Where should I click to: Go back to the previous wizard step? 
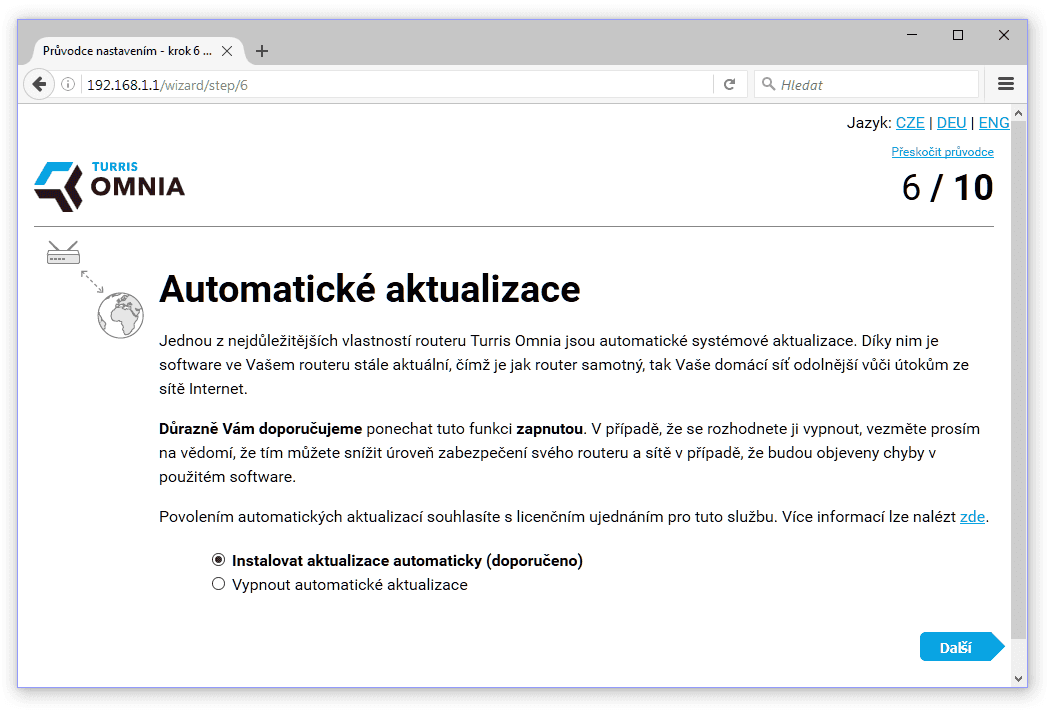tap(38, 84)
